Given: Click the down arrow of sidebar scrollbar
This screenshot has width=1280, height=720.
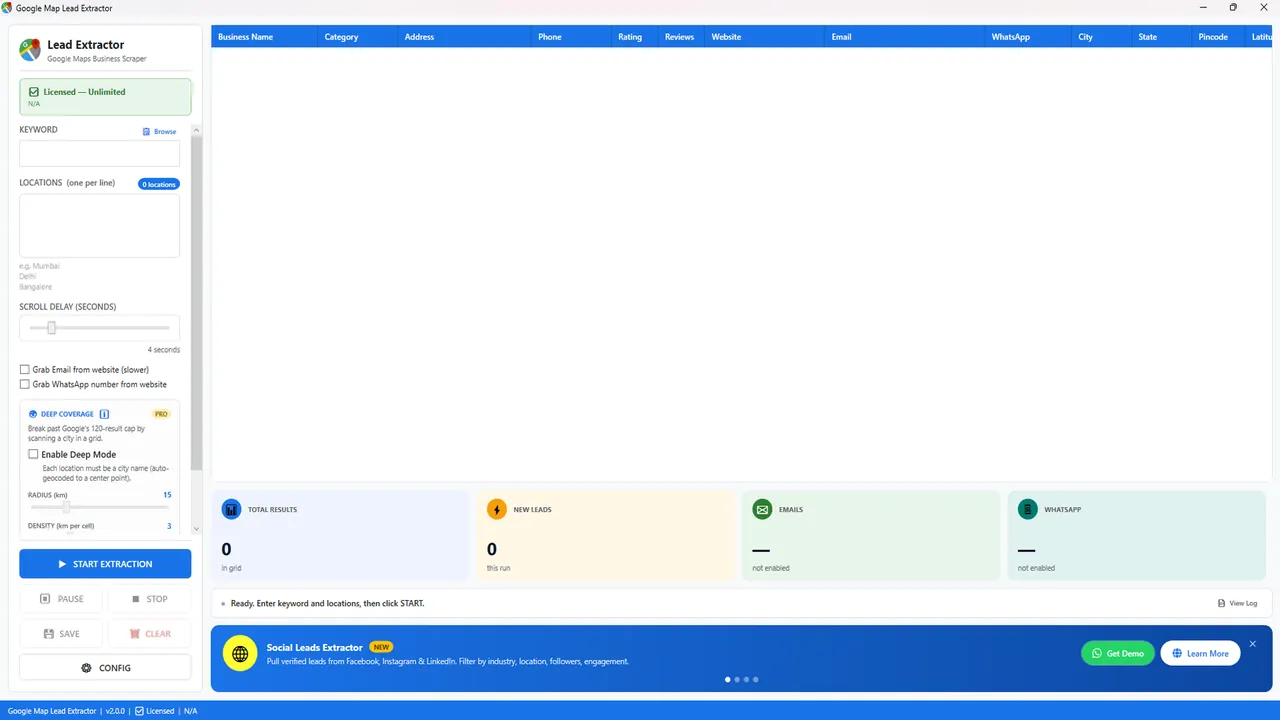Looking at the screenshot, I should coord(196,529).
